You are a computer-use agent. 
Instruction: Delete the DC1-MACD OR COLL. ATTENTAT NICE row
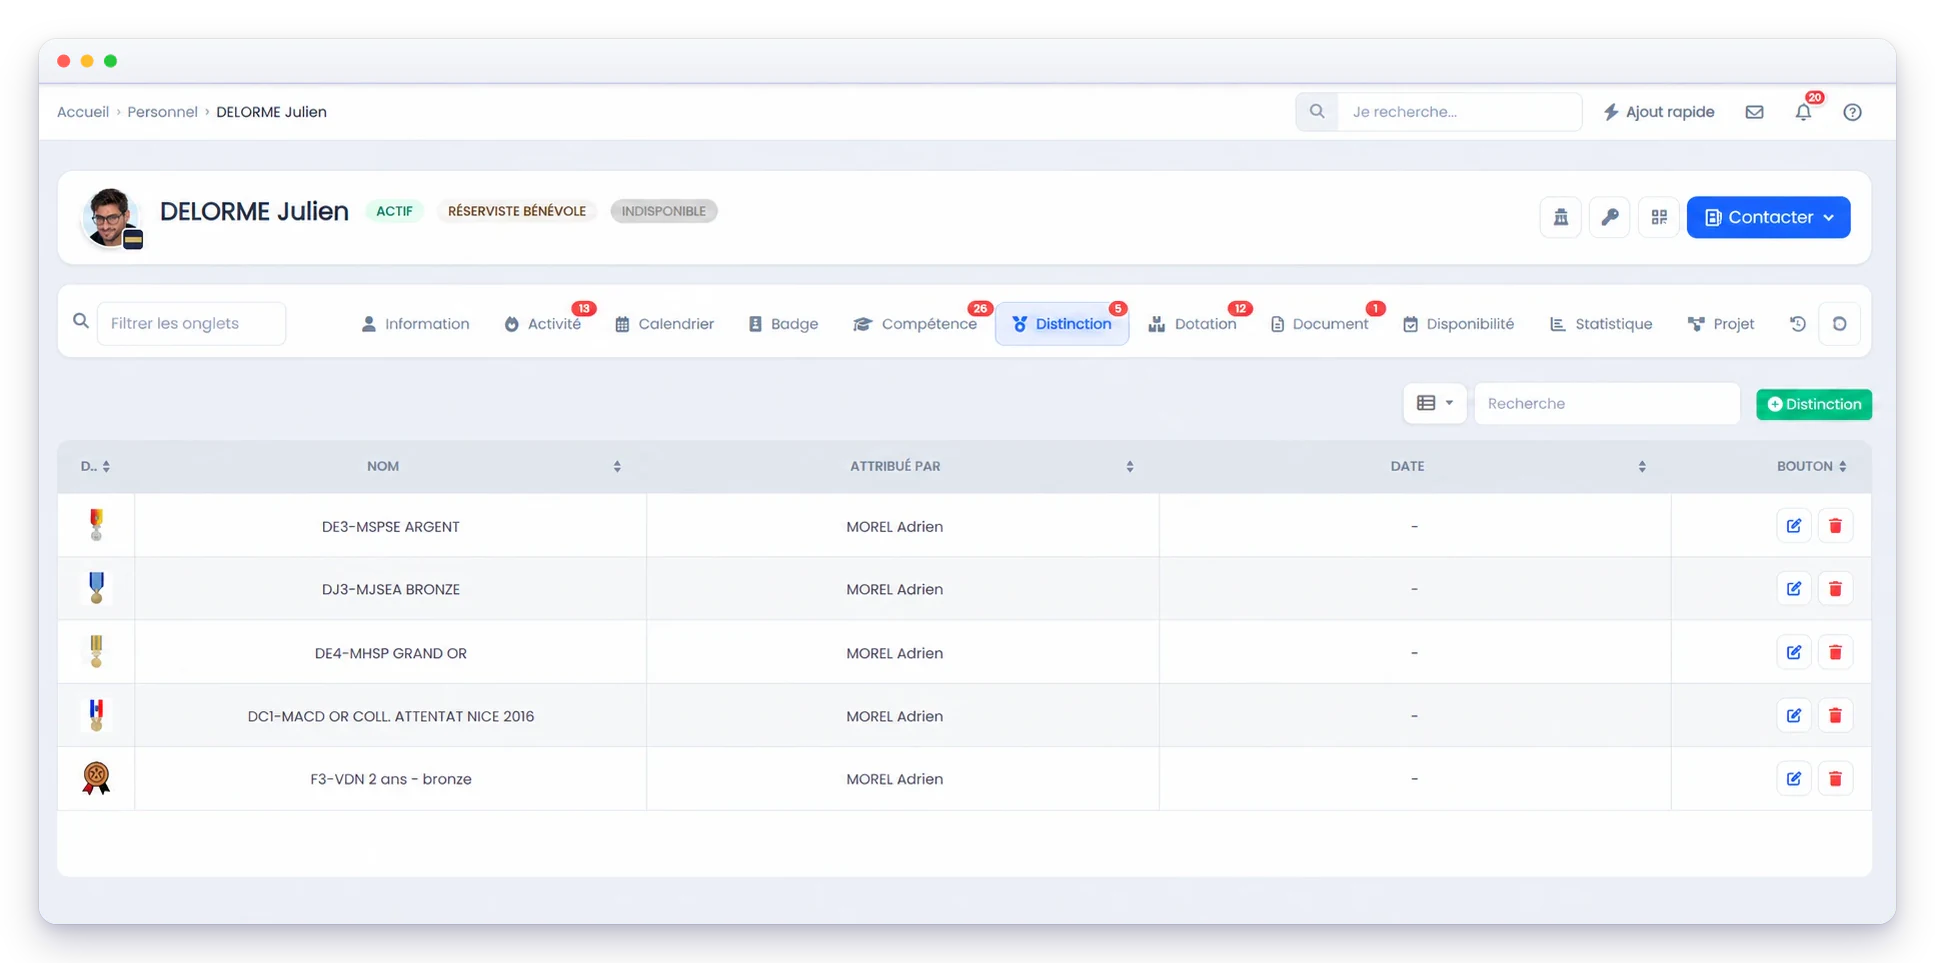[x=1835, y=715]
